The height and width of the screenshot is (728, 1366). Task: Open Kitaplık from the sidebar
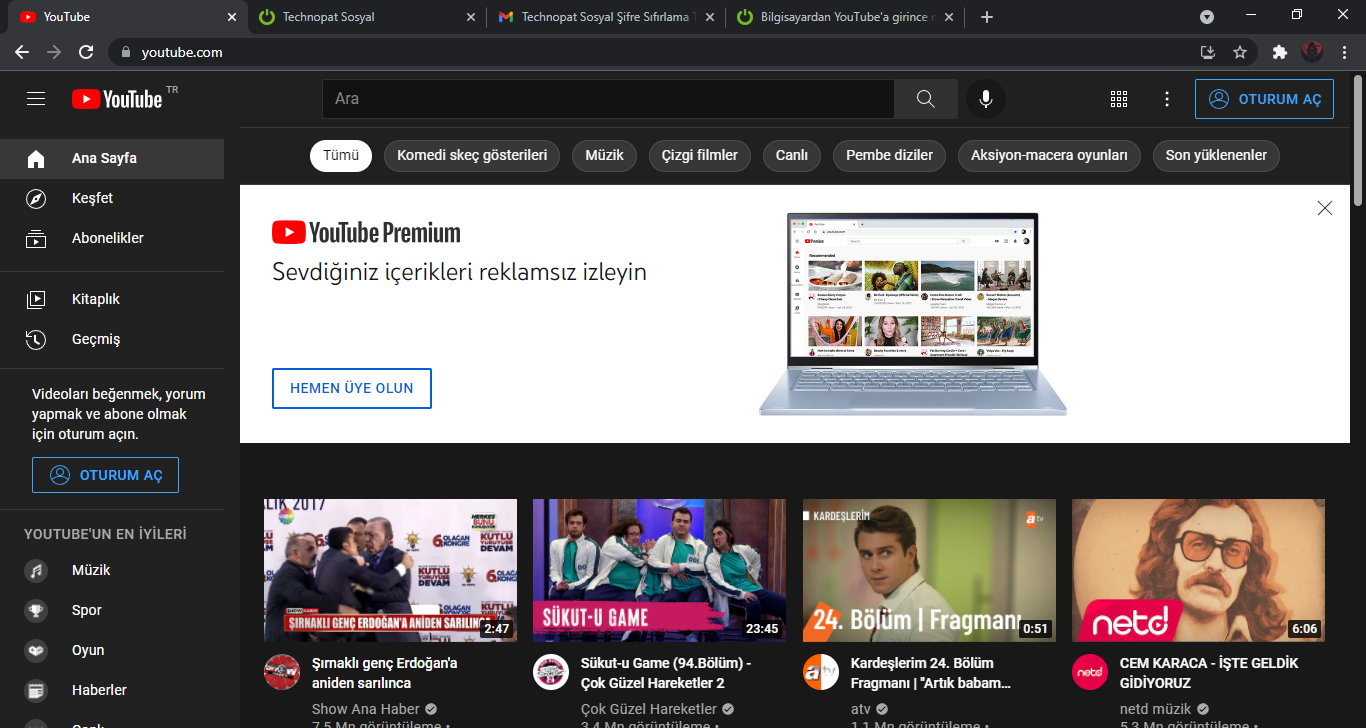coord(95,299)
